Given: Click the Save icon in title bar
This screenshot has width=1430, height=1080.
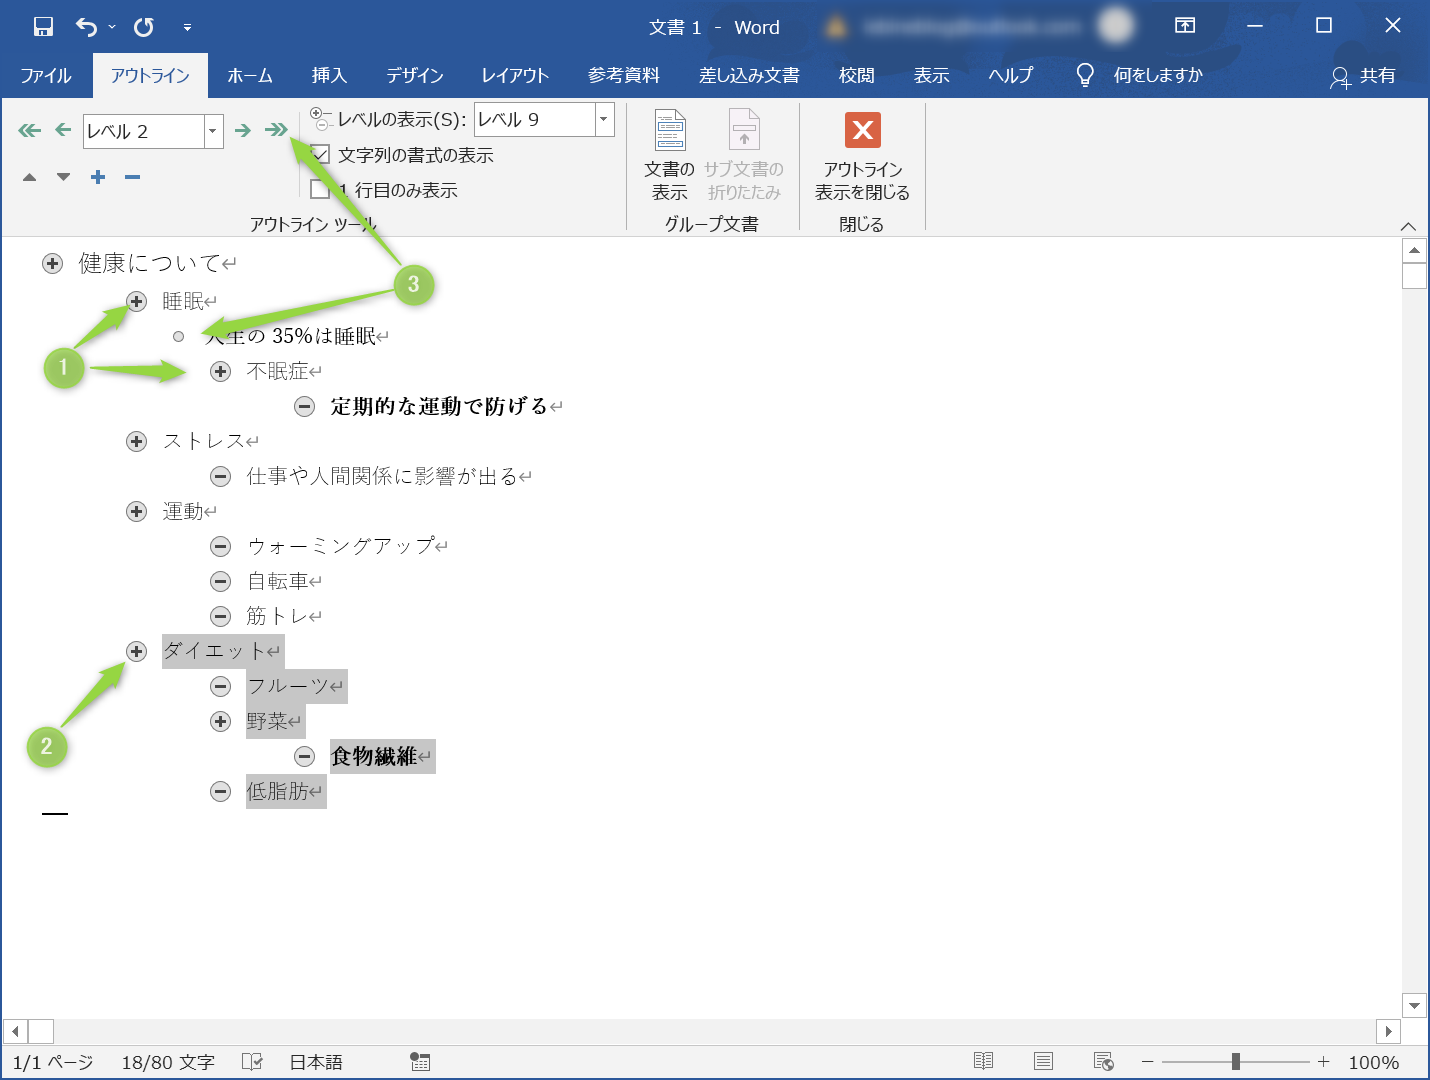Looking at the screenshot, I should 43,27.
